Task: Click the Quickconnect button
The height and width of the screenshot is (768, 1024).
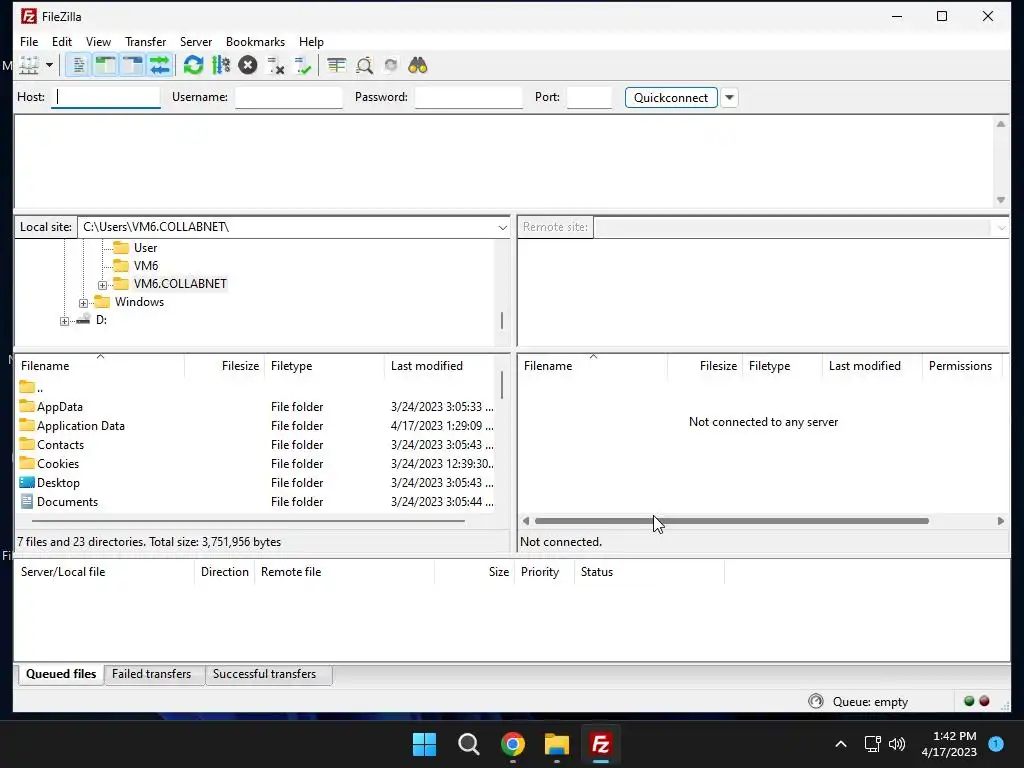Action: click(671, 97)
